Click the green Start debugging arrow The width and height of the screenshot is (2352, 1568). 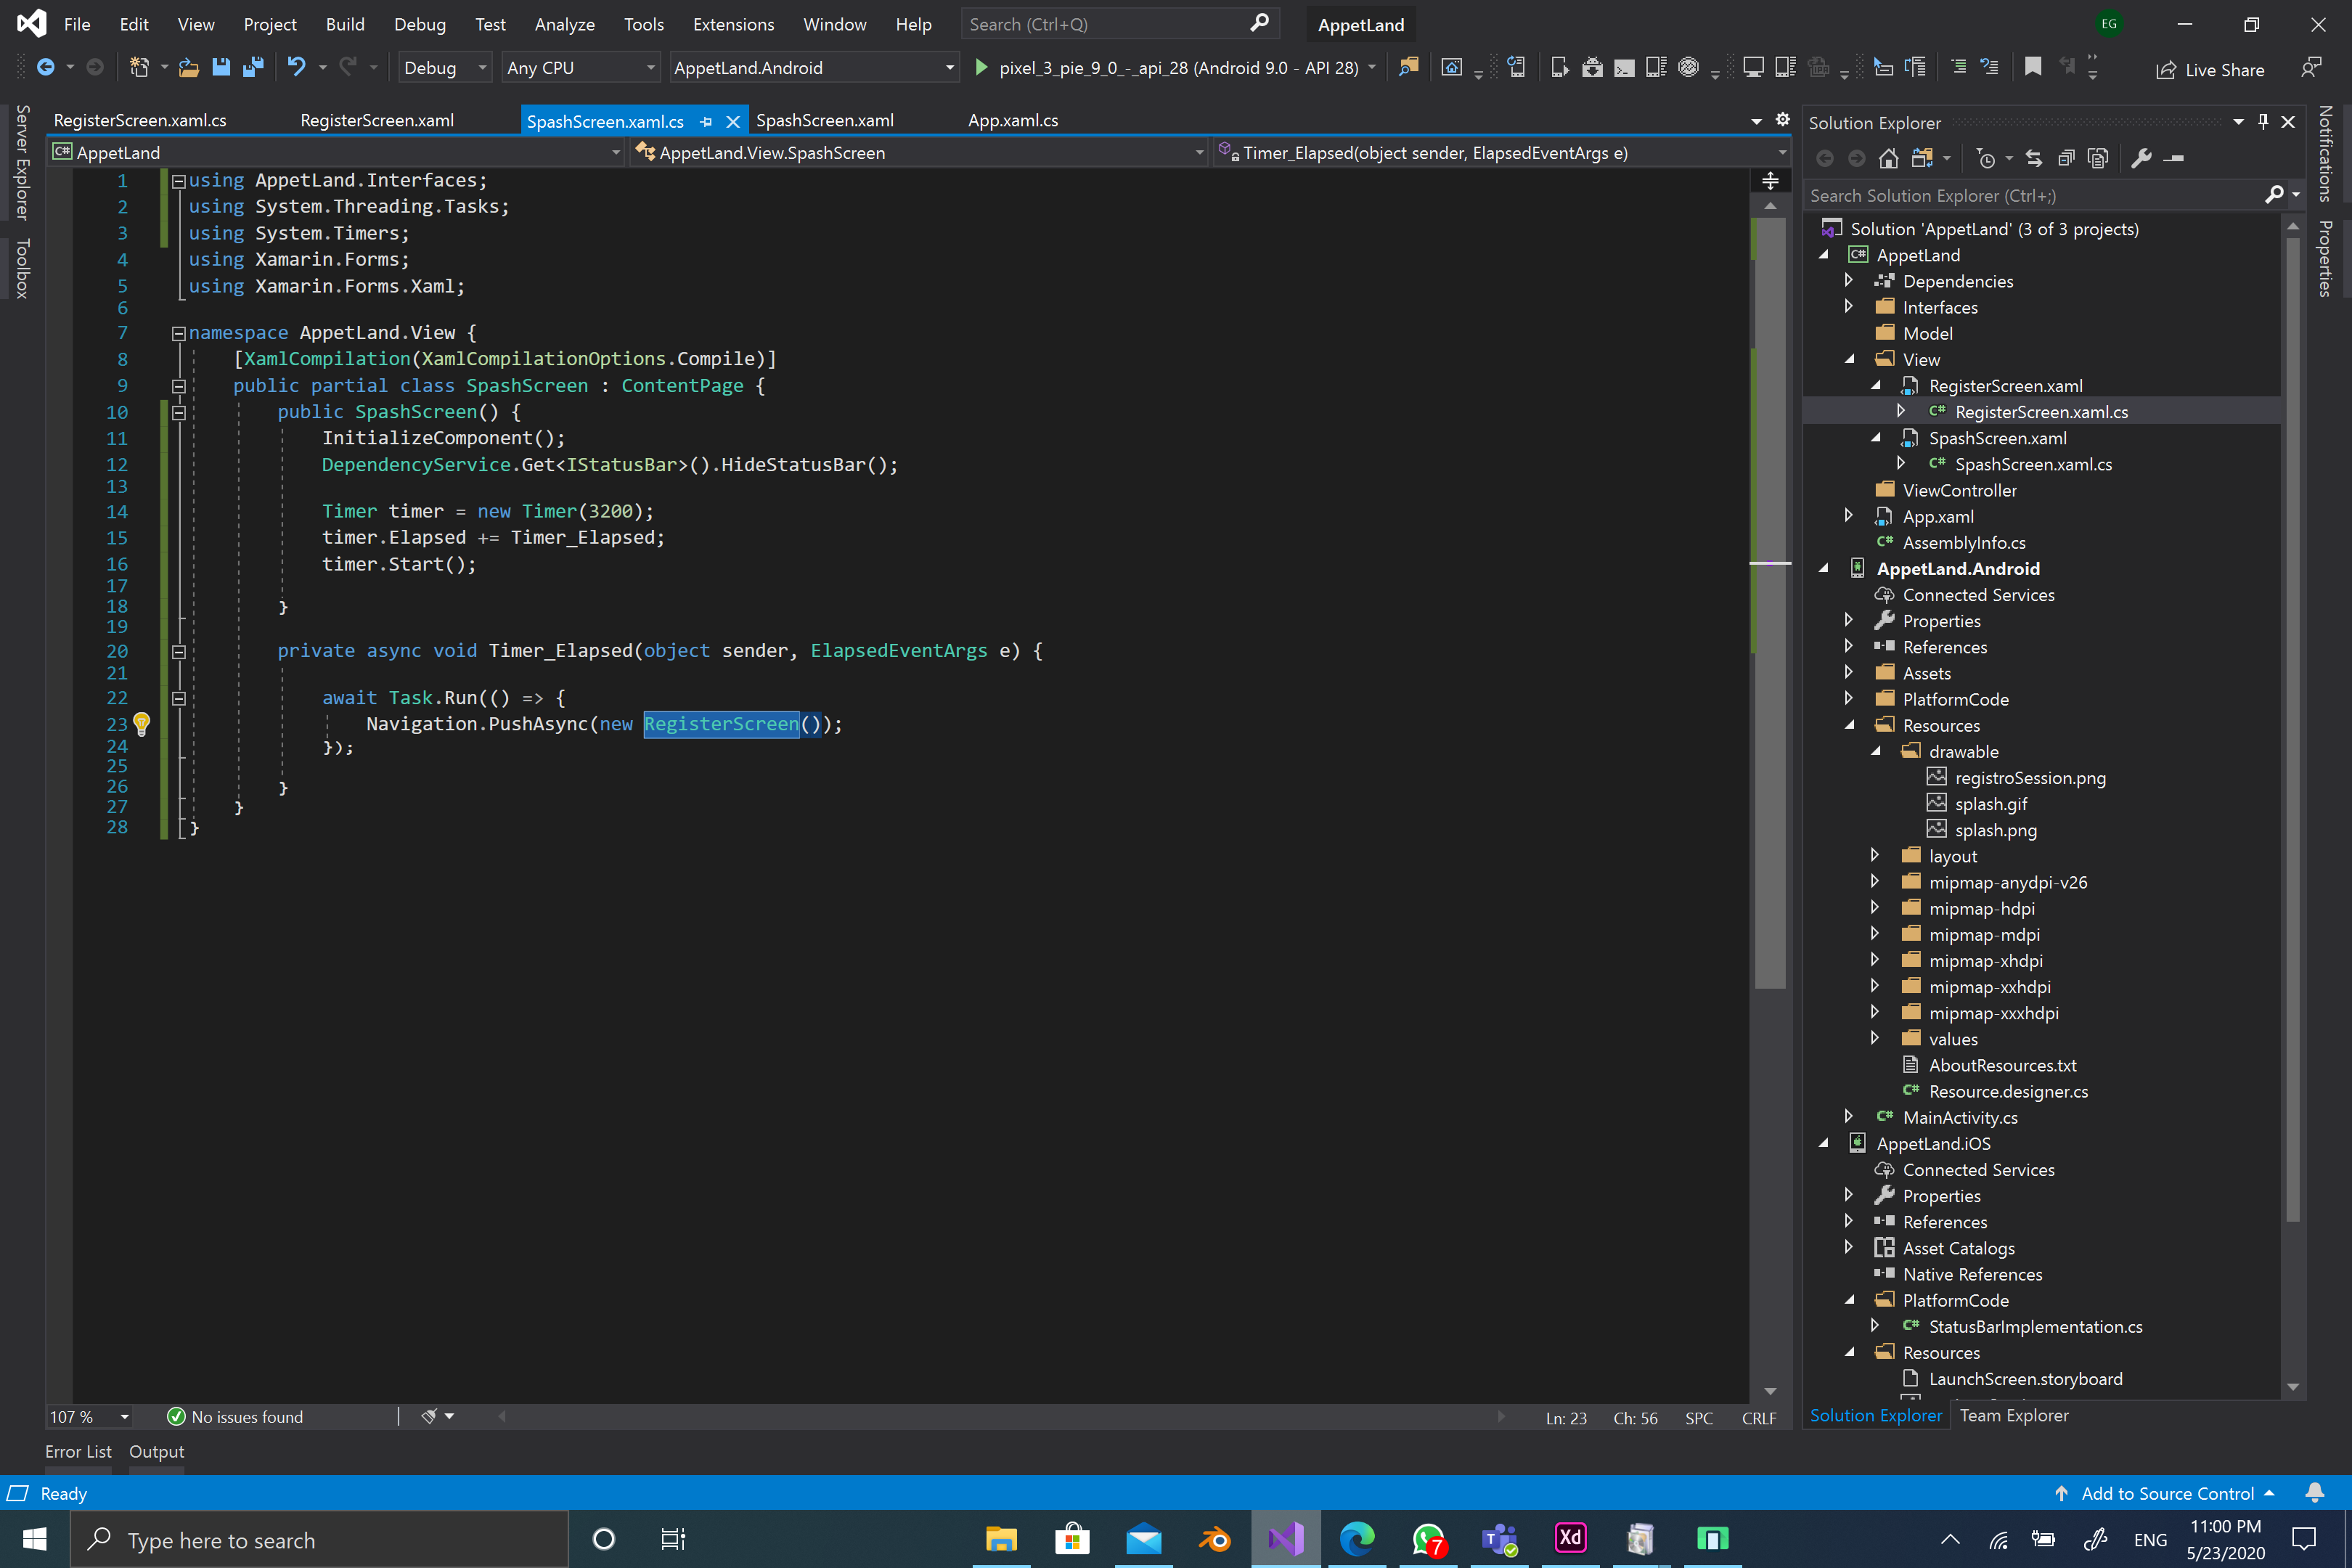click(x=981, y=67)
